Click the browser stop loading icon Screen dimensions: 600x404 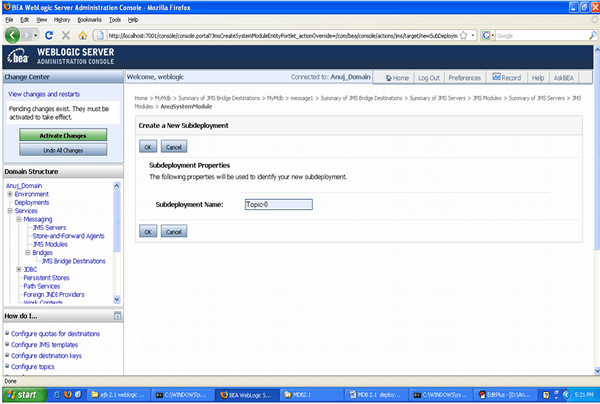tap(66, 36)
